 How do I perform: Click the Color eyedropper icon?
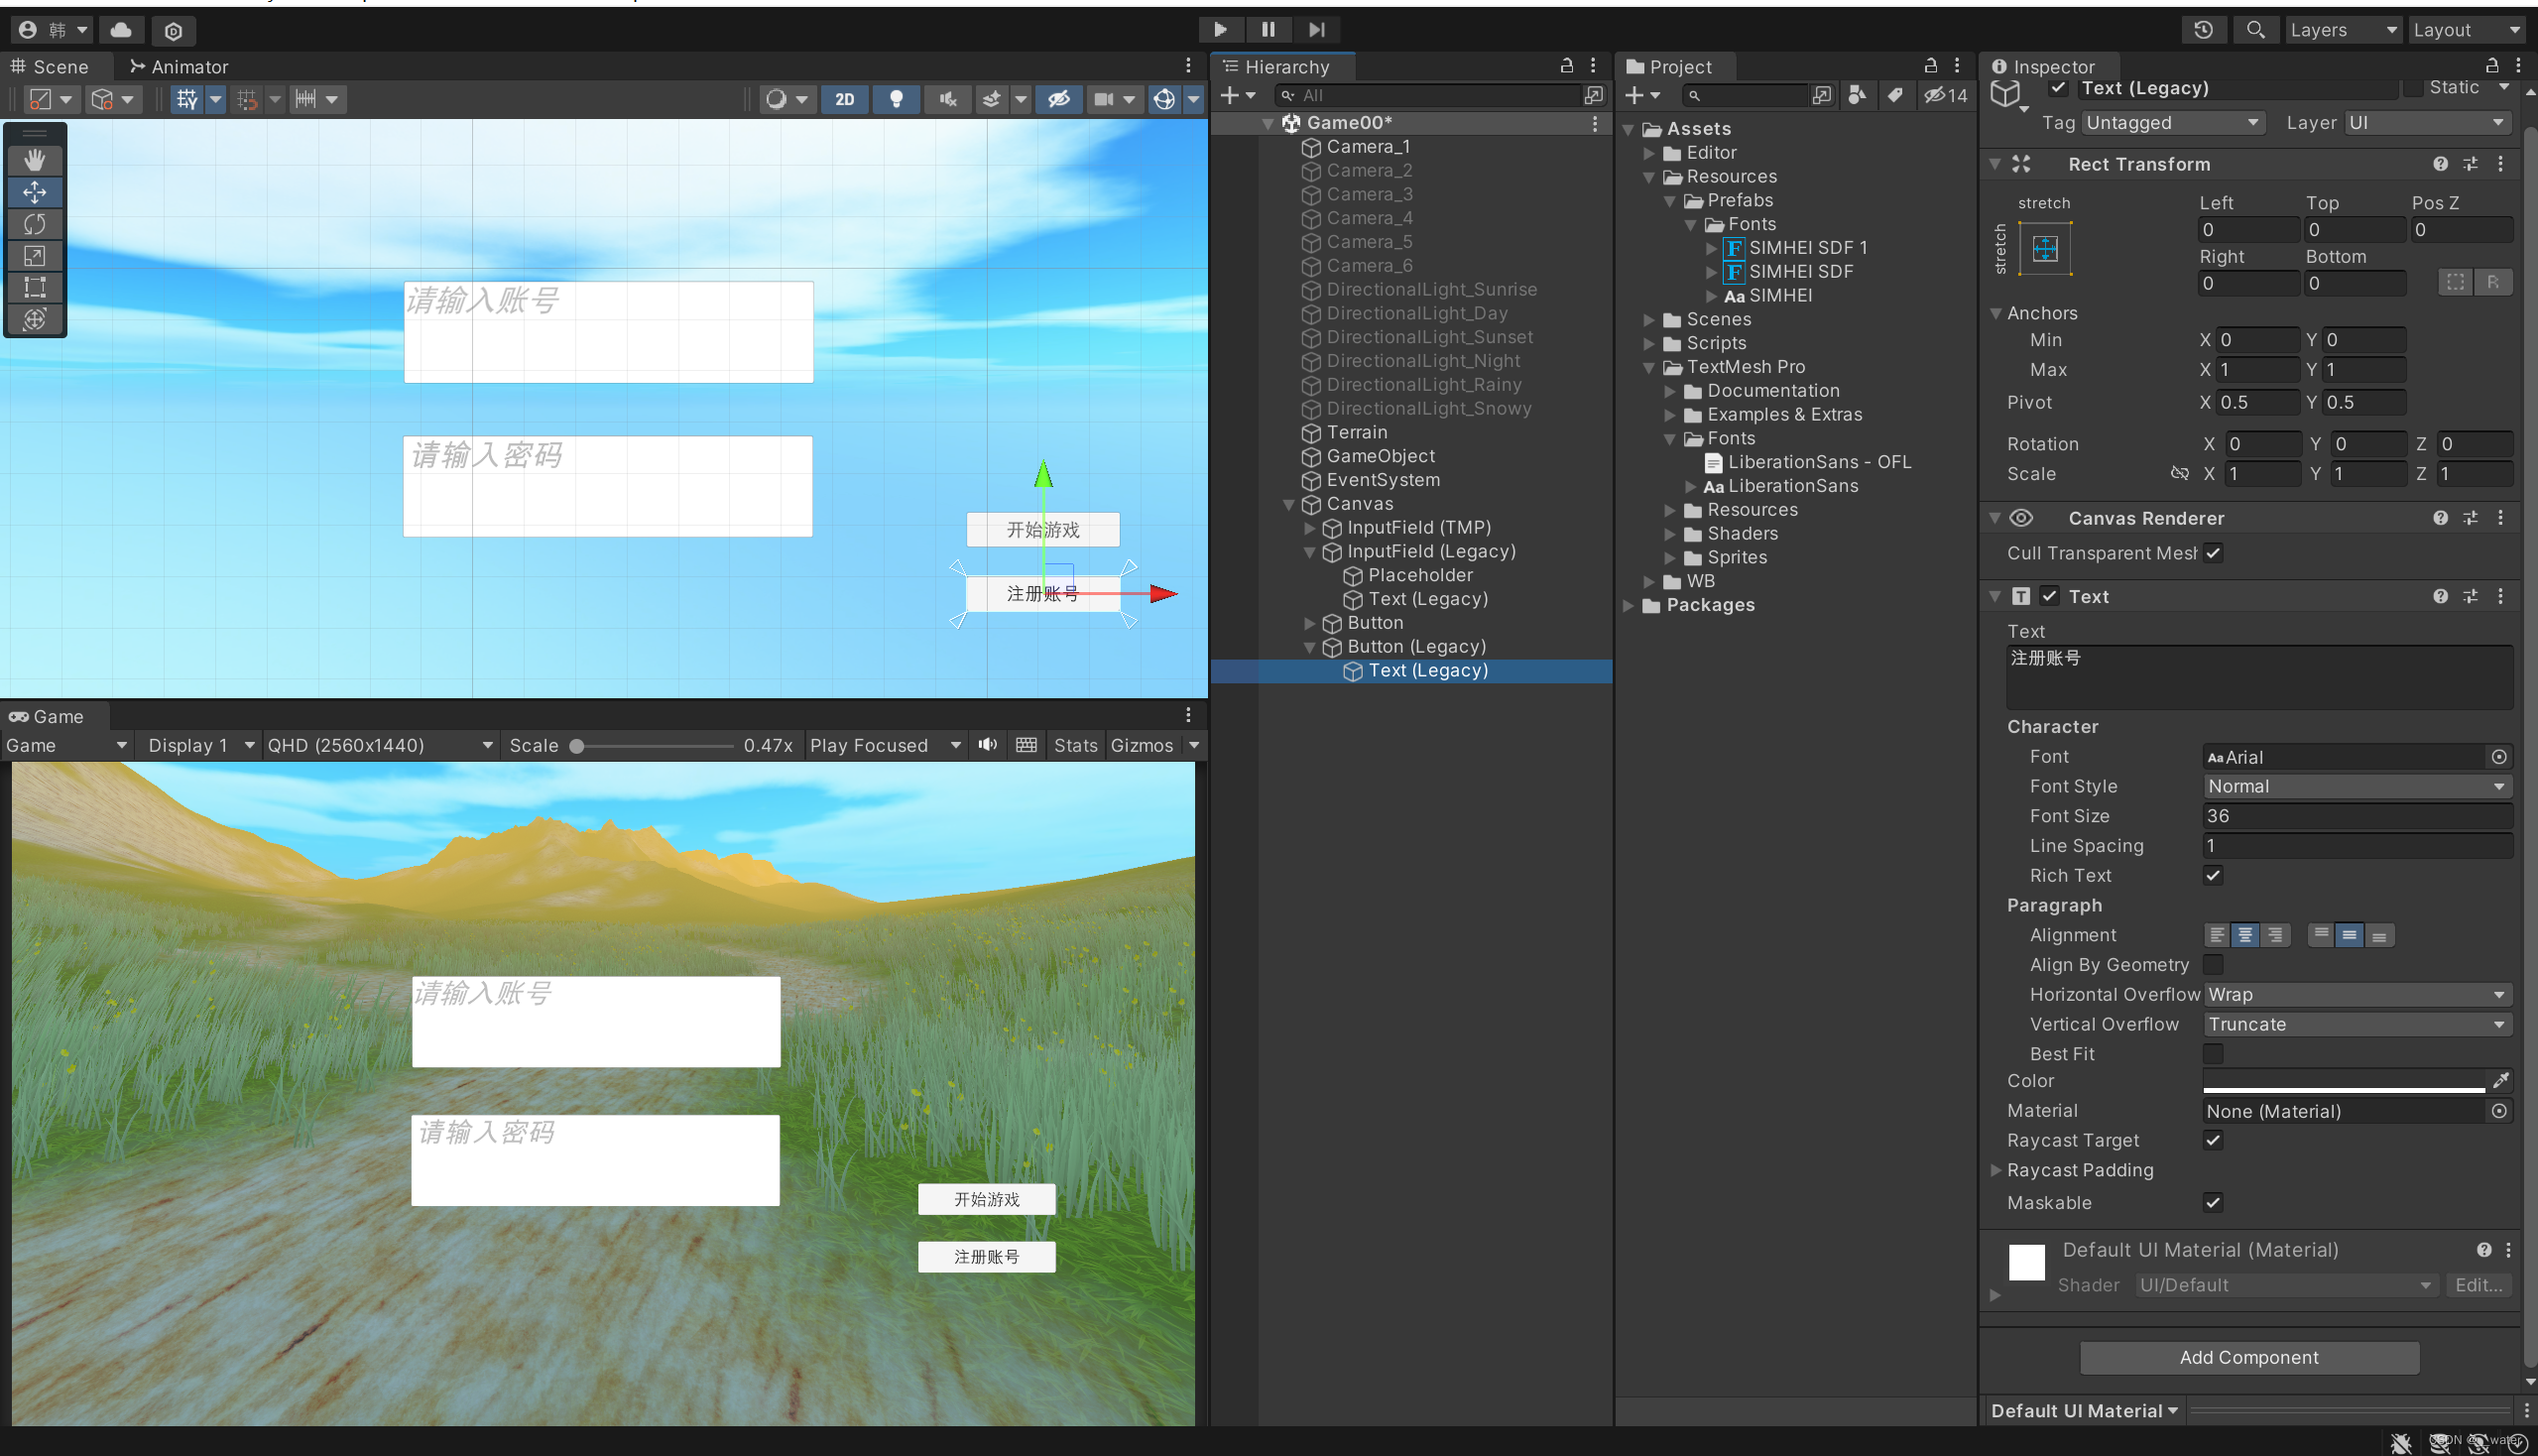pyautogui.click(x=2500, y=1081)
